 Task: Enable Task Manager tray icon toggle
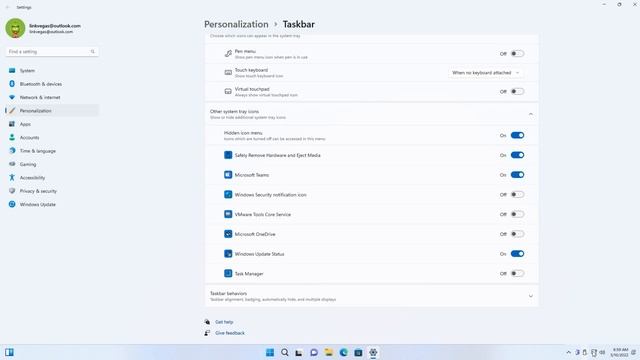click(517, 273)
